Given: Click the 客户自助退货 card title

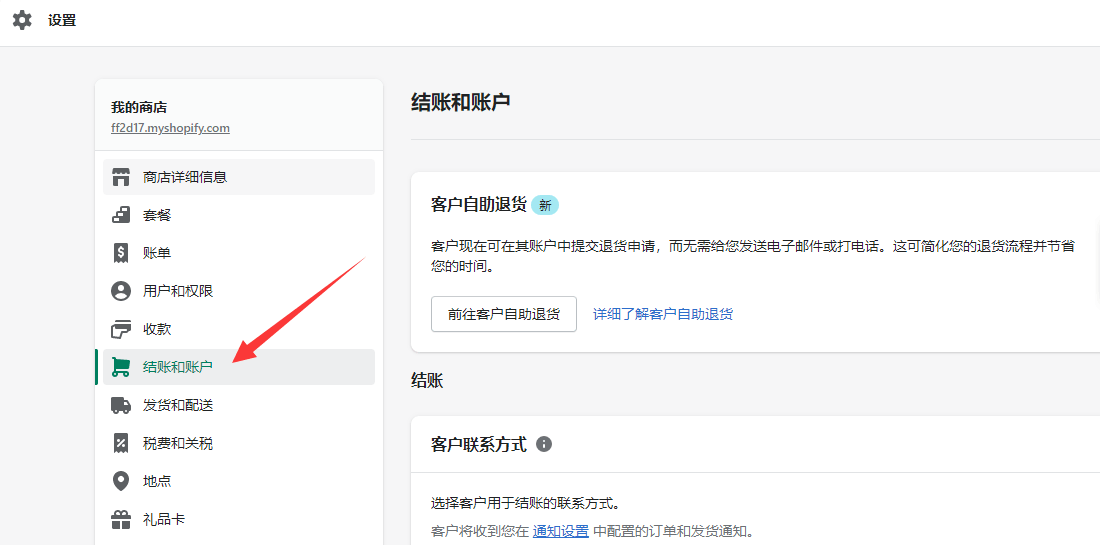Looking at the screenshot, I should pos(478,205).
